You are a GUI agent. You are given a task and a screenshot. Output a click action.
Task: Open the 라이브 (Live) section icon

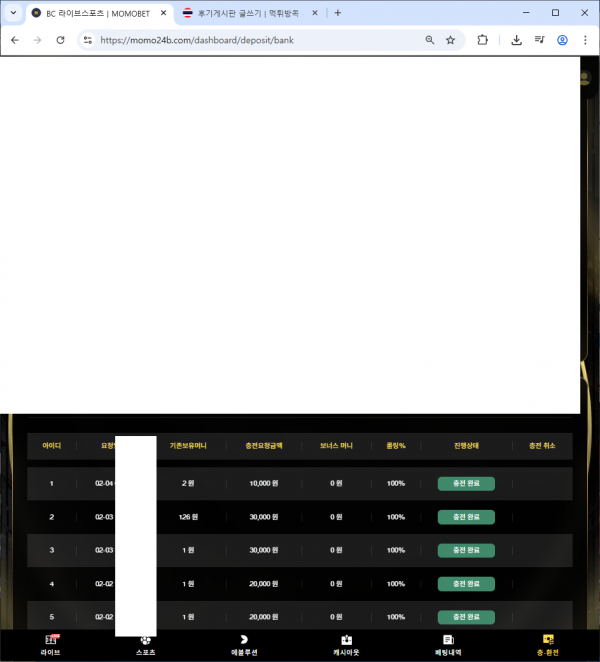[x=50, y=640]
